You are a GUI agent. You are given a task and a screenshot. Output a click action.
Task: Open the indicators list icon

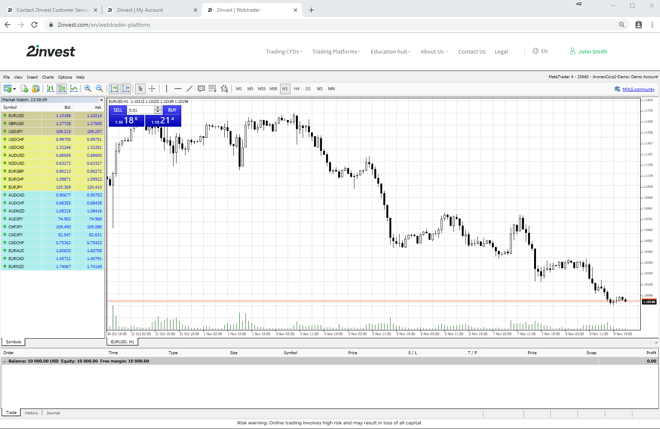(x=224, y=88)
